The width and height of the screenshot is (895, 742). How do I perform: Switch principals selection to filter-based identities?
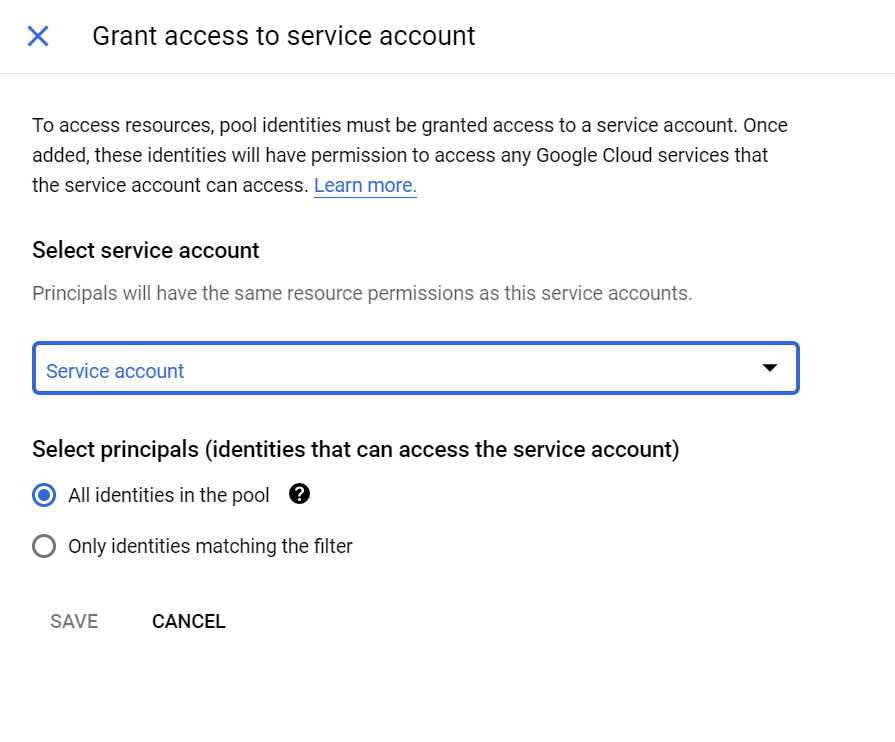click(43, 546)
